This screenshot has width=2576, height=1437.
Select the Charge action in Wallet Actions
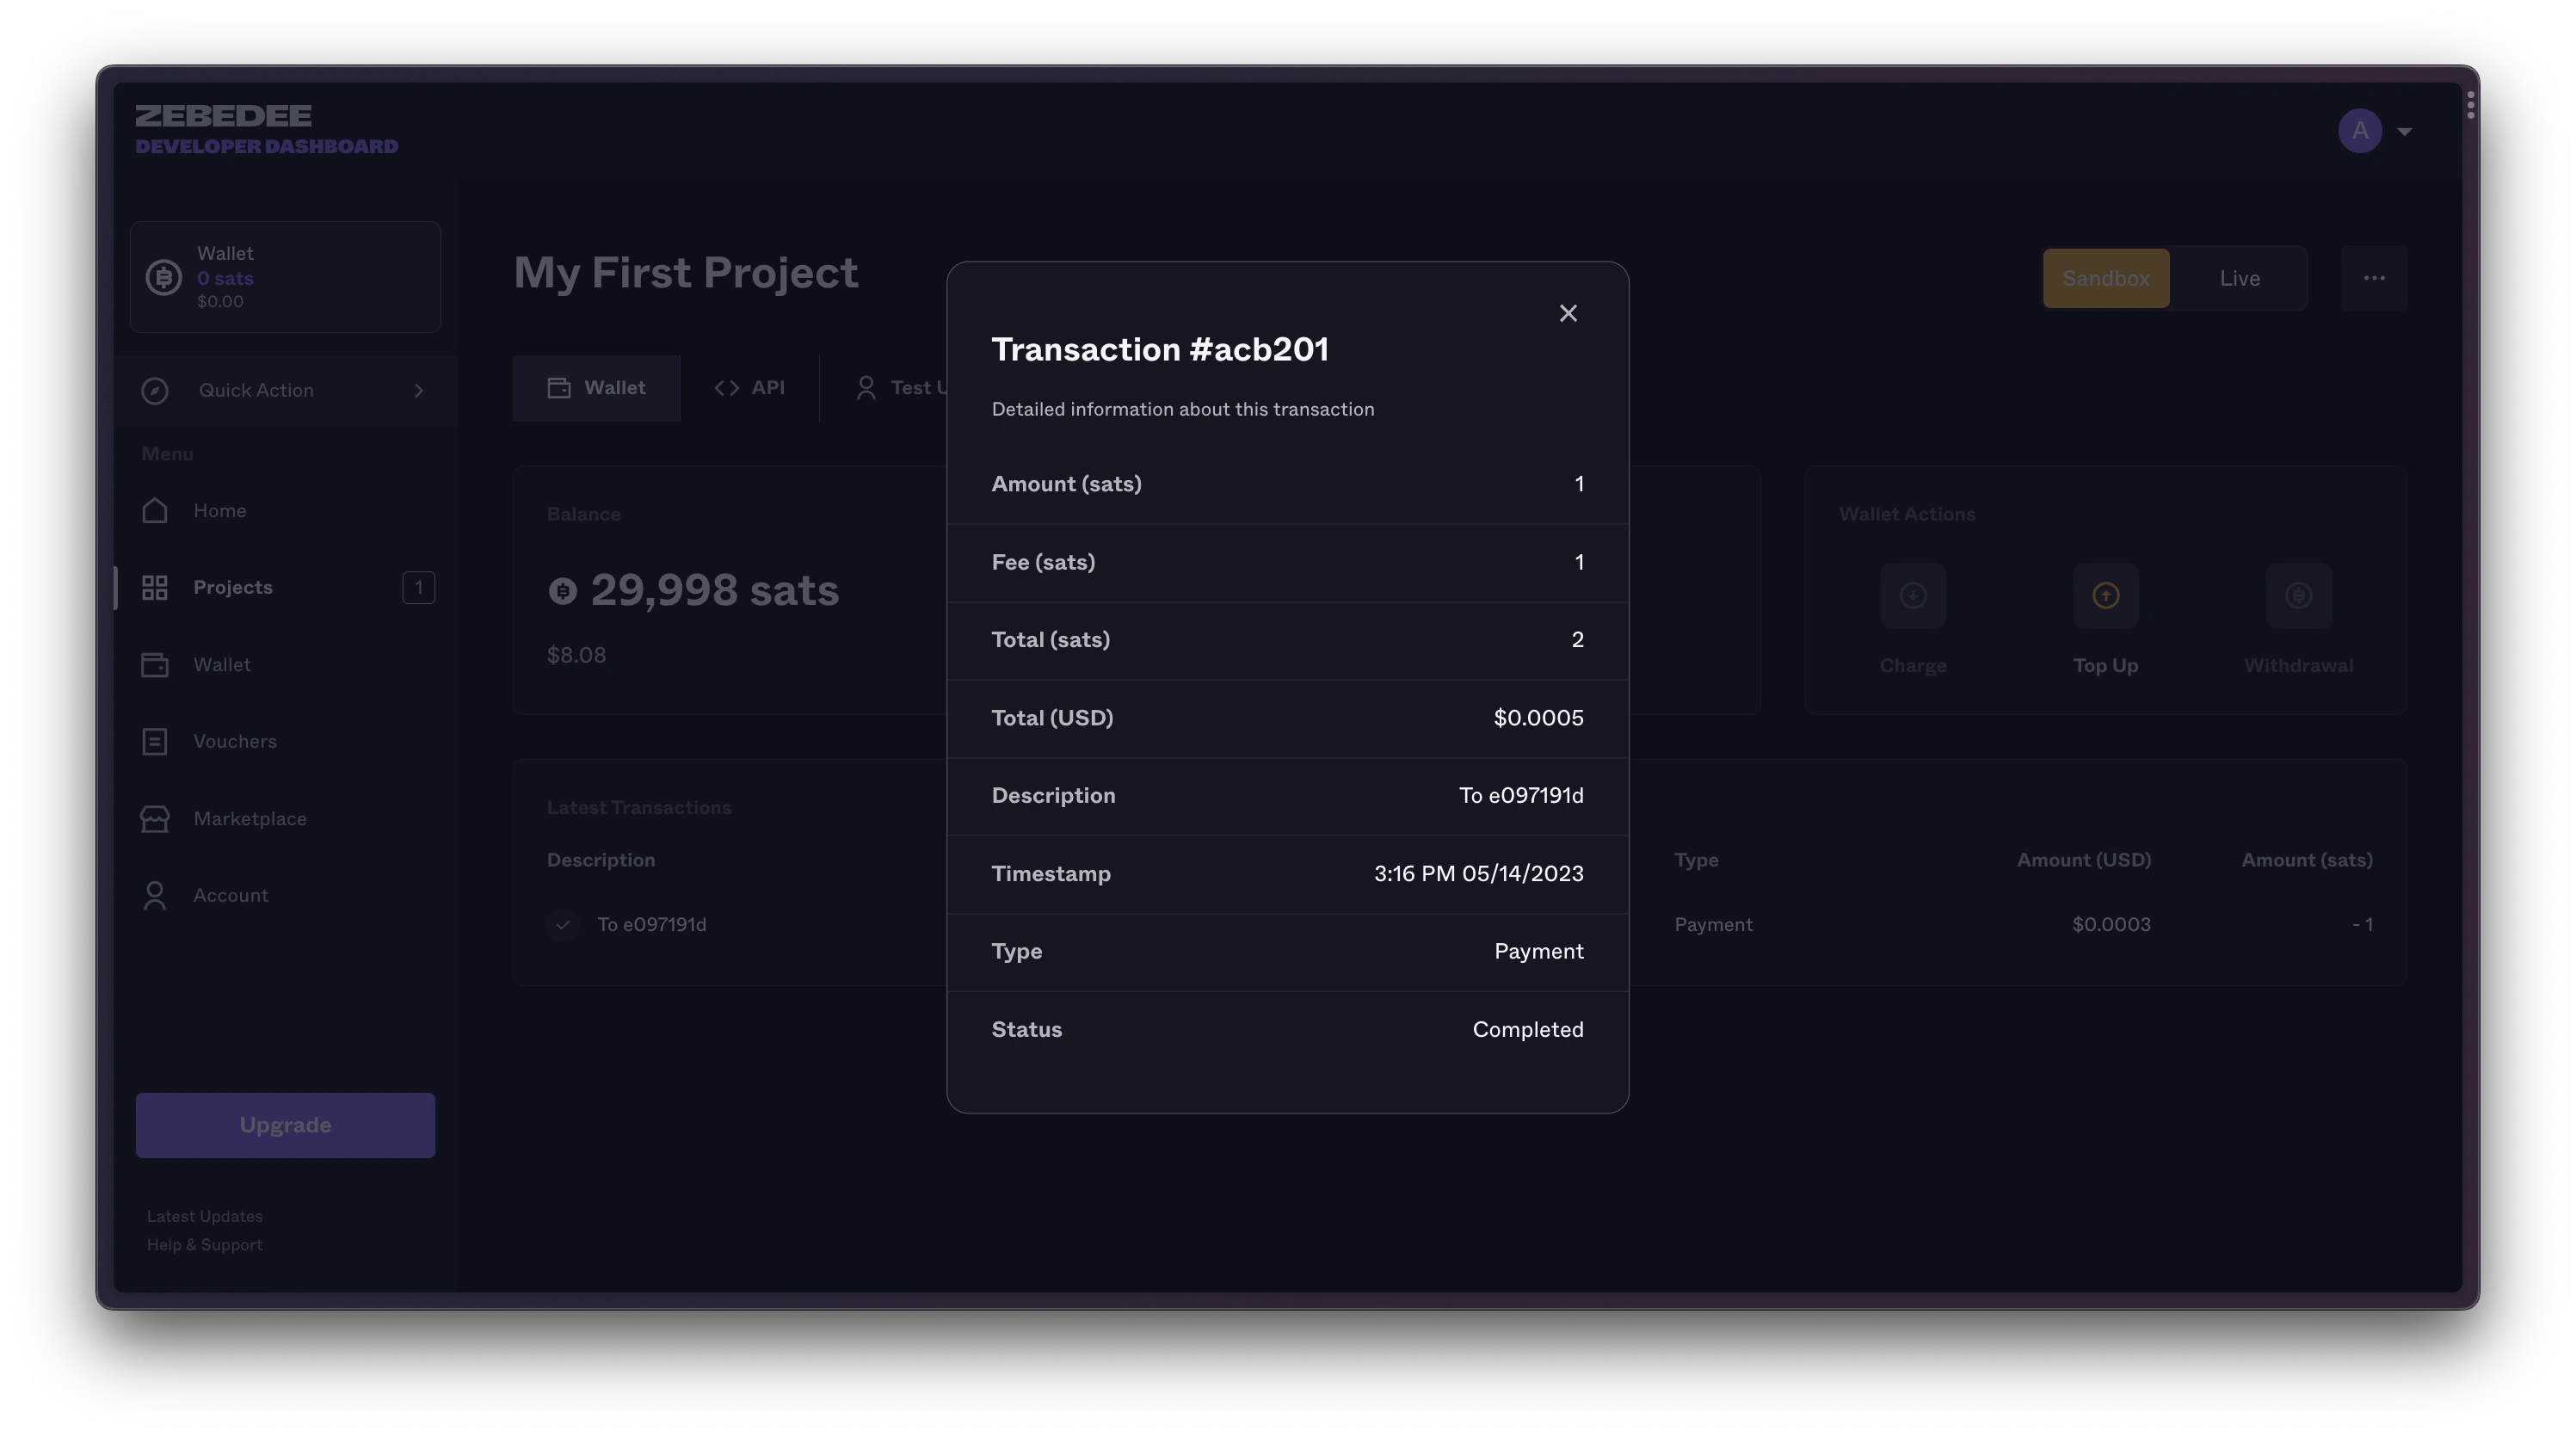(1913, 595)
